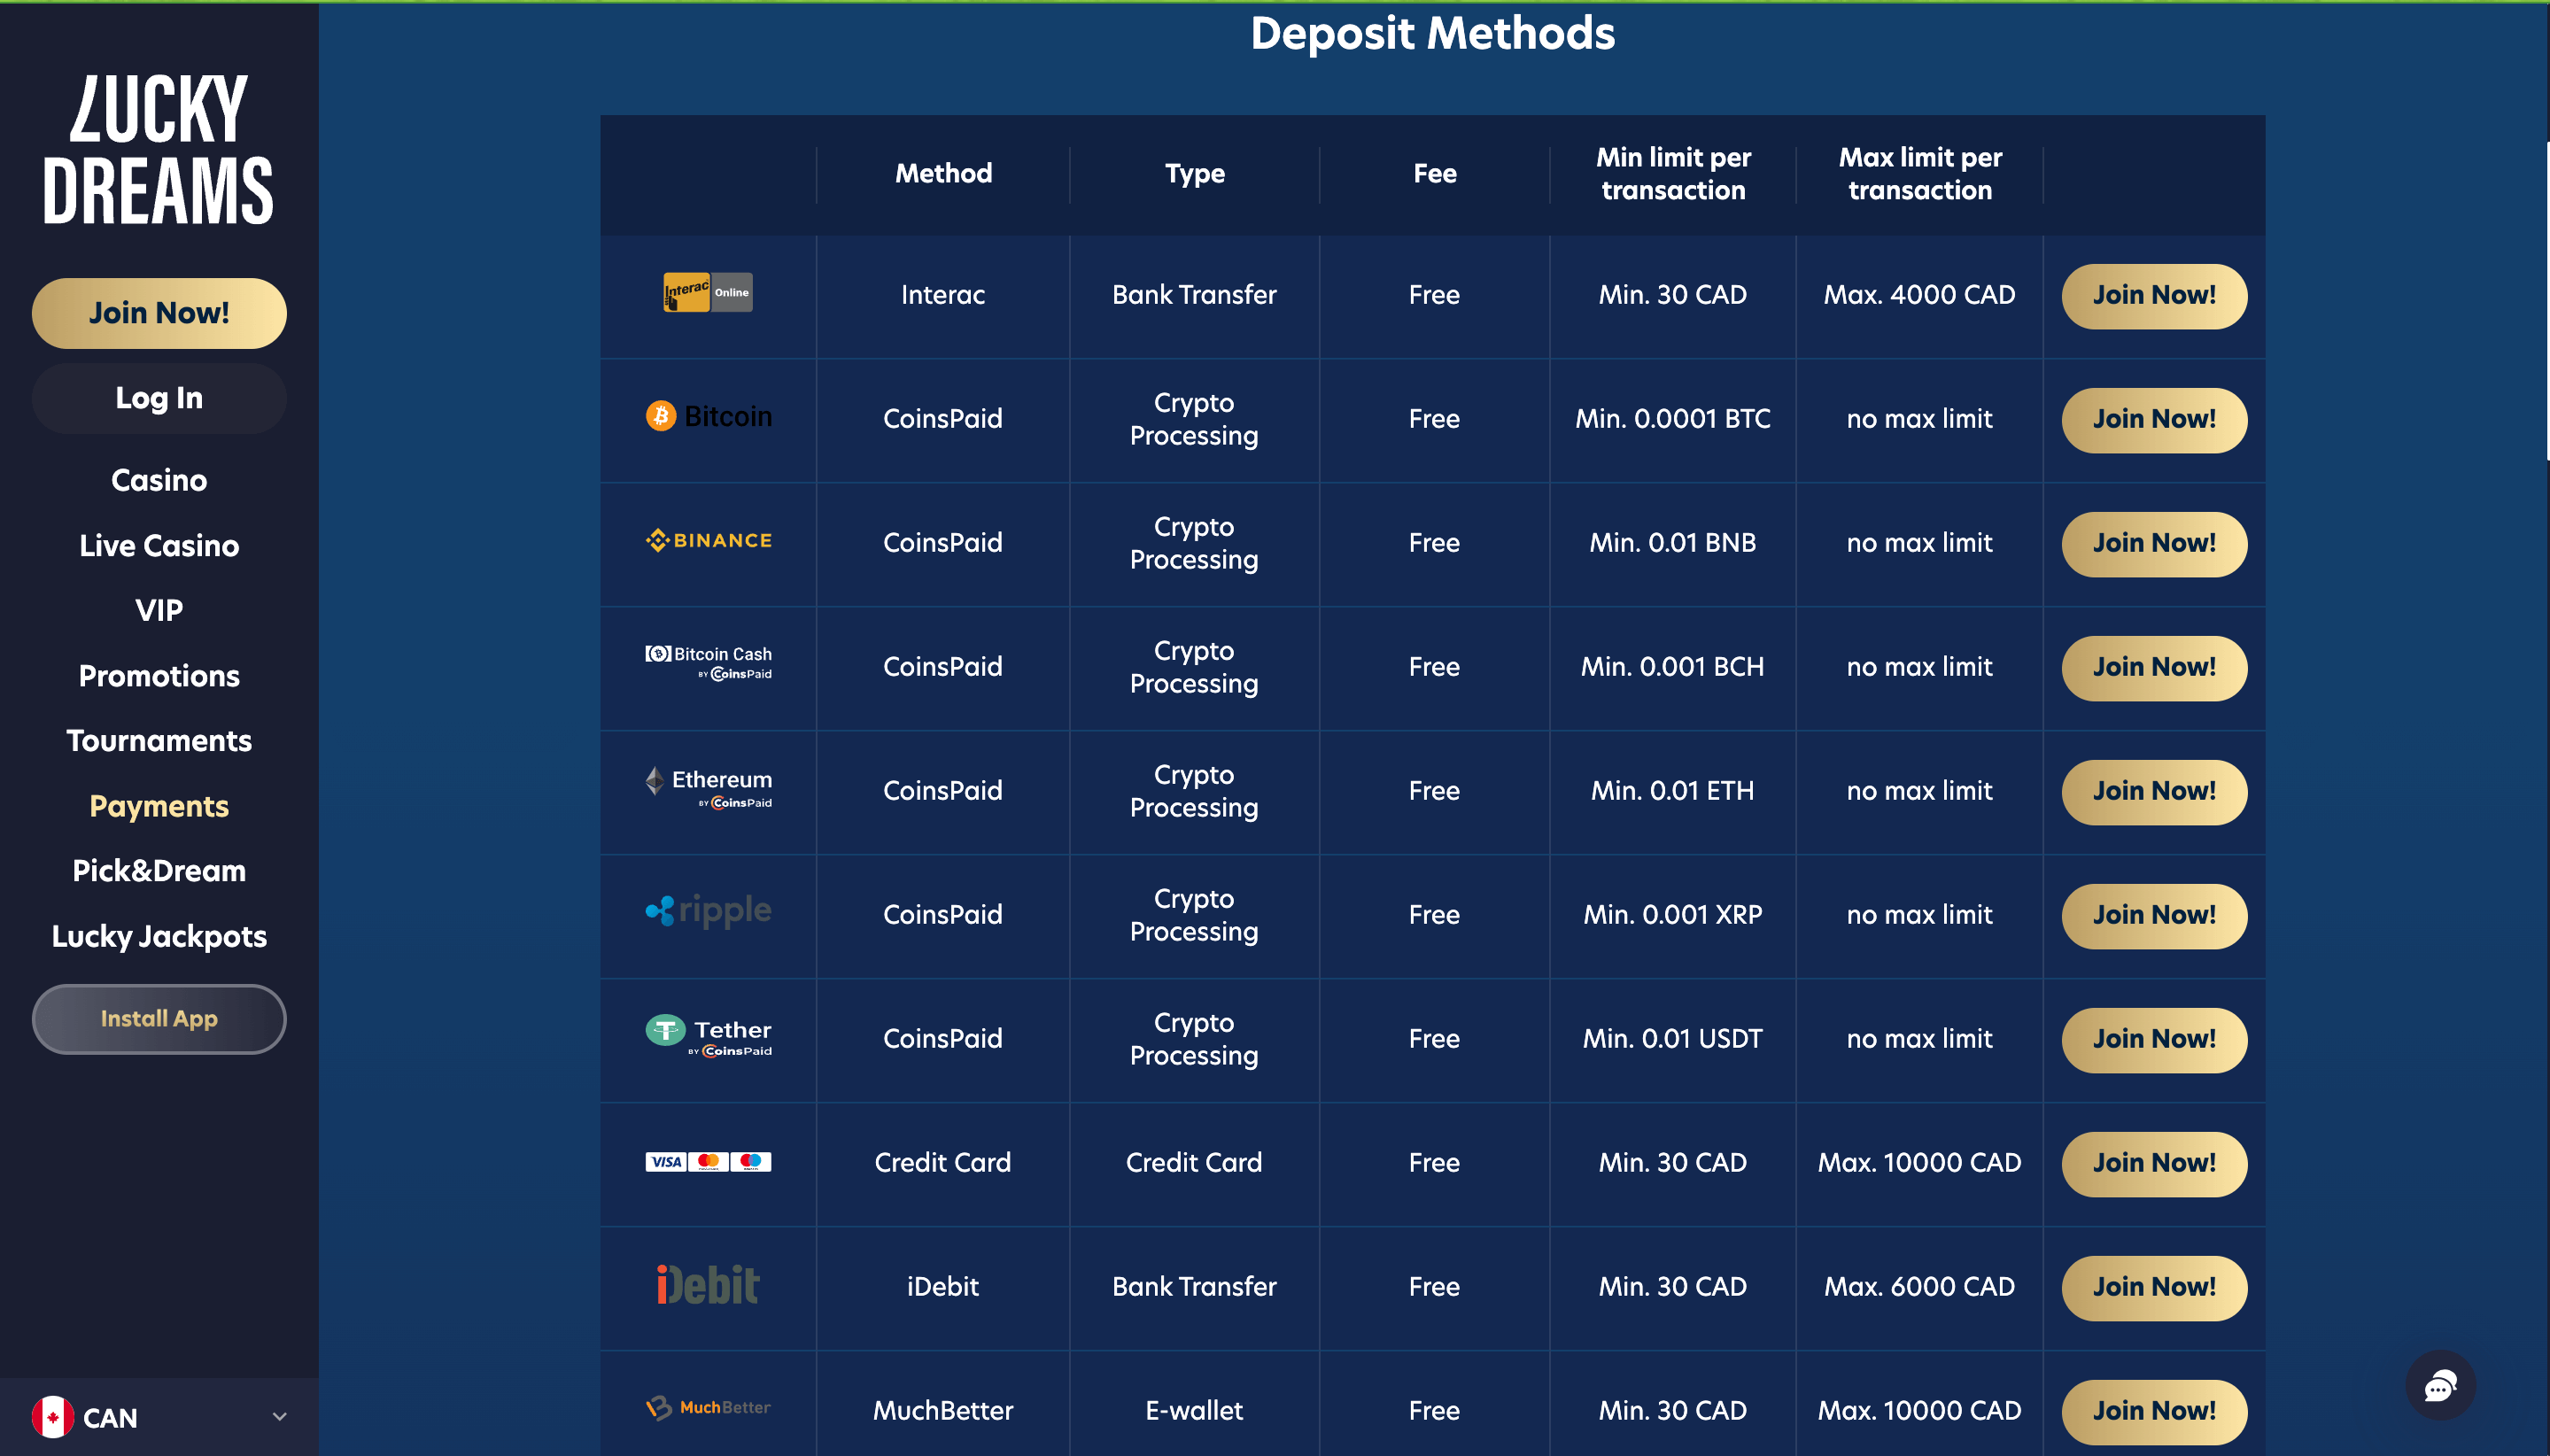This screenshot has height=1456, width=2550.
Task: Click Join Now! in the Bitcoin row
Action: (x=2154, y=420)
